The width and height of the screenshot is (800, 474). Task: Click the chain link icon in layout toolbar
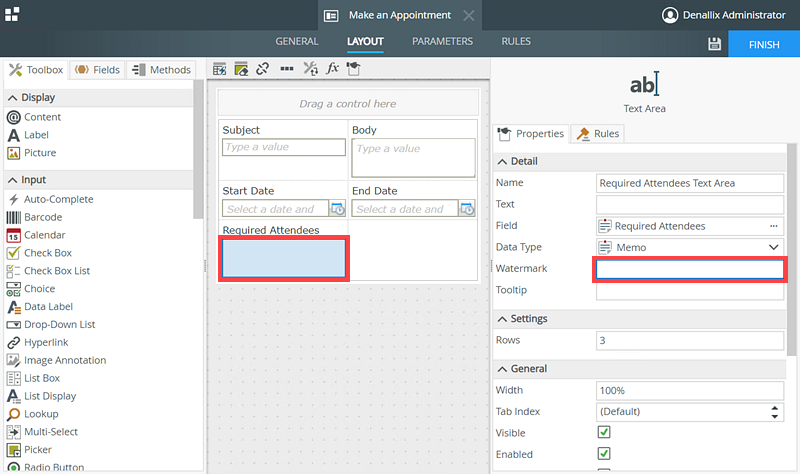pos(263,69)
